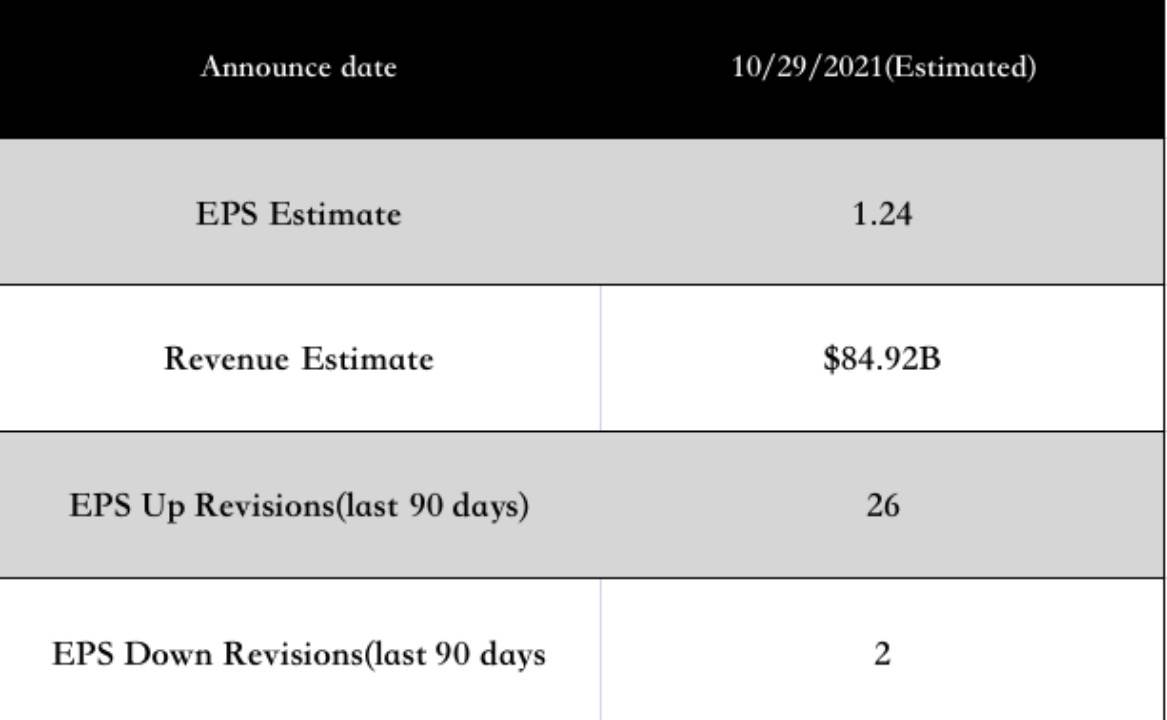
Task: Click the "EPS Down Revisions" row label
Action: pos(299,655)
